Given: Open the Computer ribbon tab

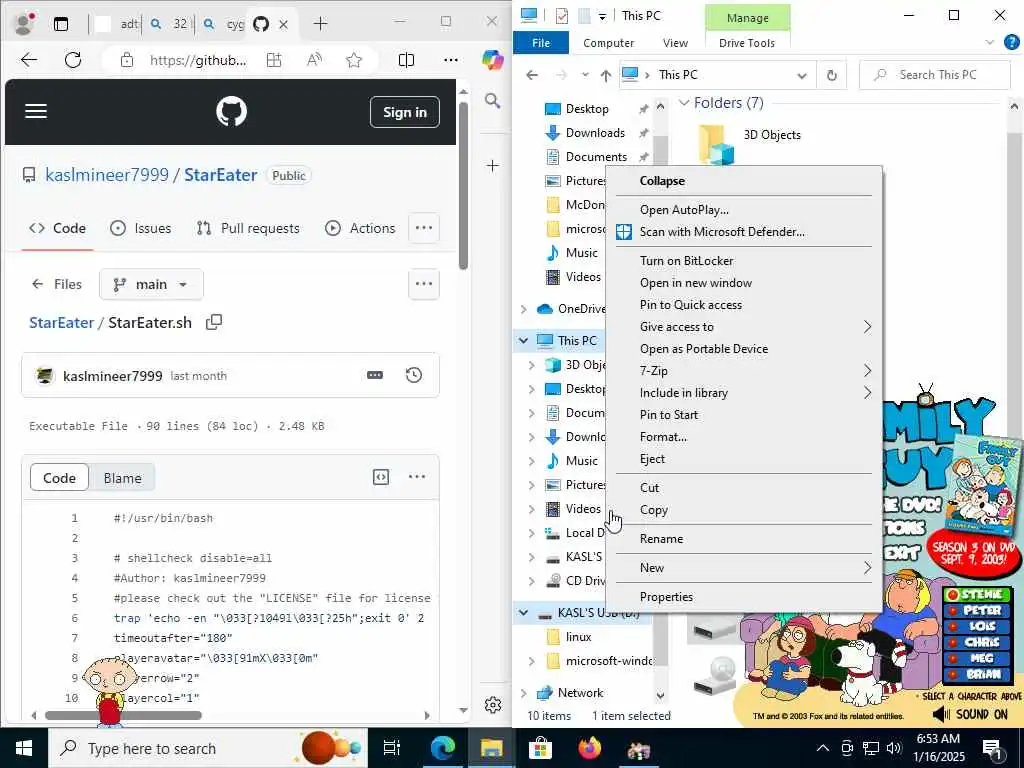Looking at the screenshot, I should [608, 42].
